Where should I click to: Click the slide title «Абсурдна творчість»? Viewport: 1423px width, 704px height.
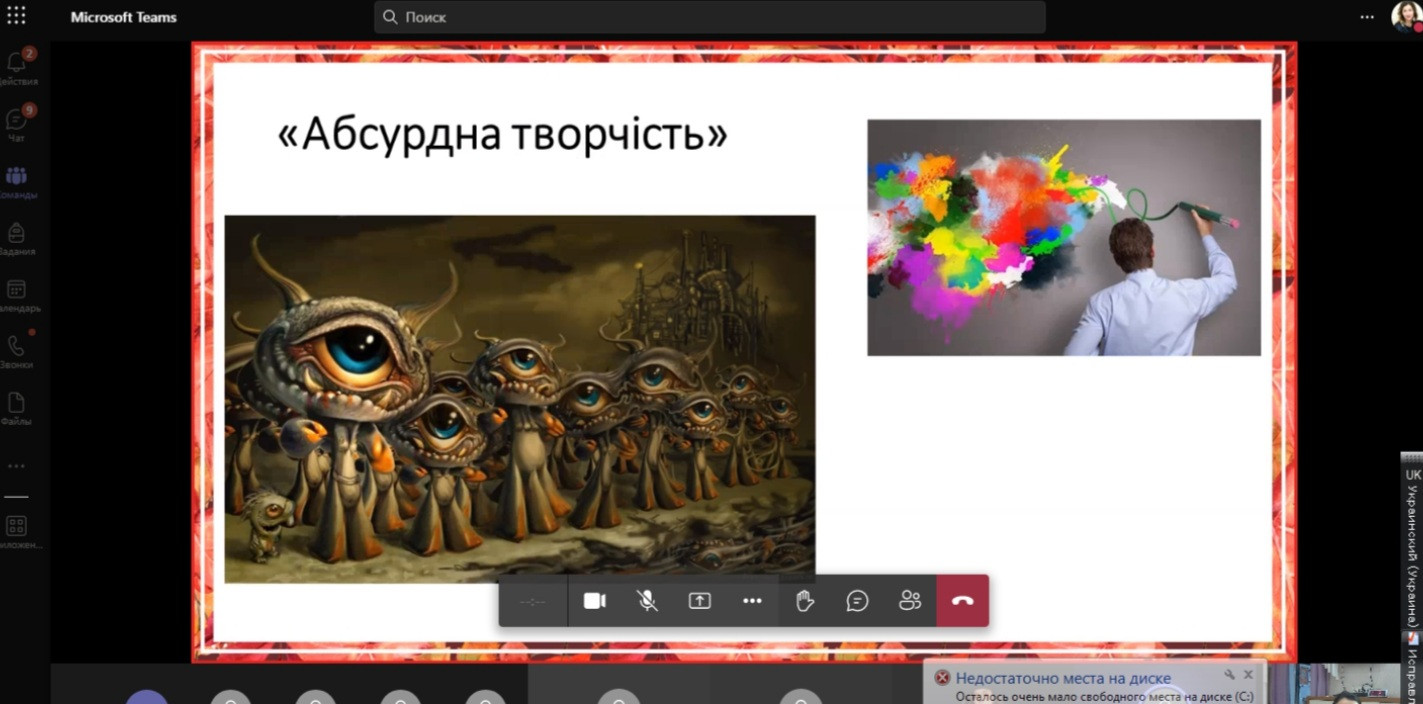coord(503,134)
